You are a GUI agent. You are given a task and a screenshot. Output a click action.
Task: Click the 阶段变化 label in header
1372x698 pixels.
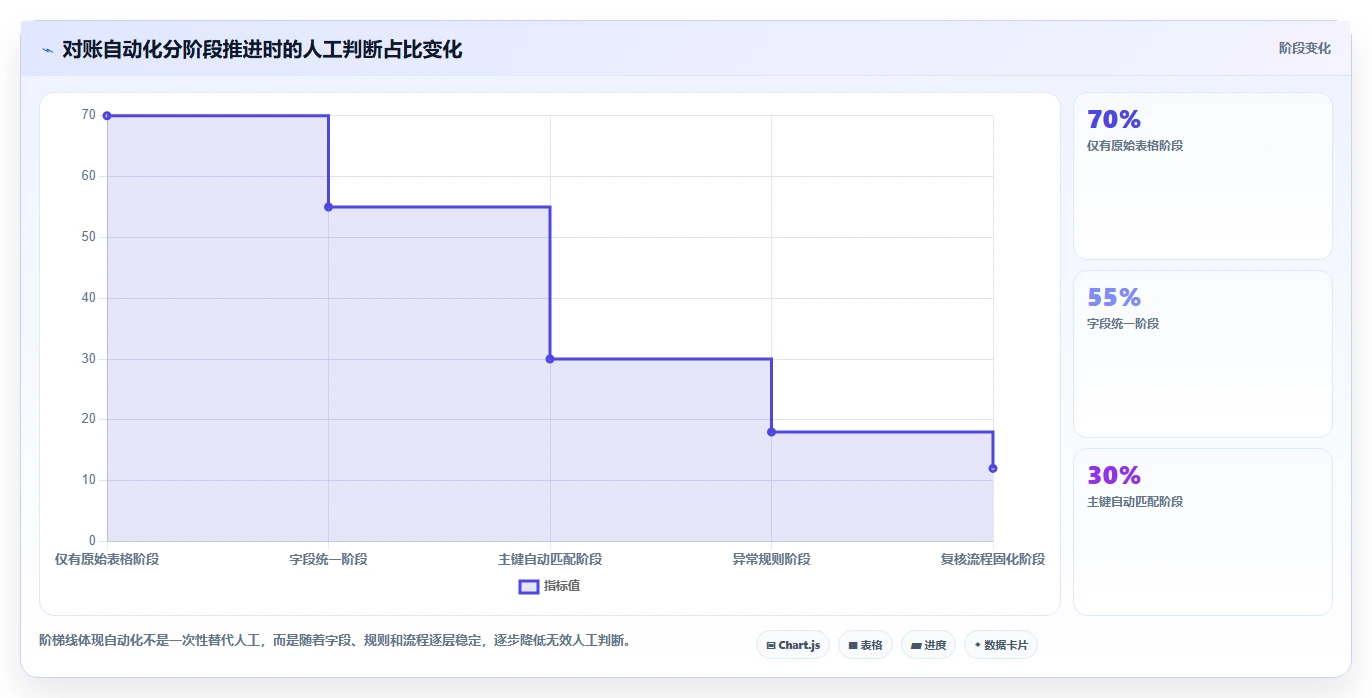point(1304,48)
